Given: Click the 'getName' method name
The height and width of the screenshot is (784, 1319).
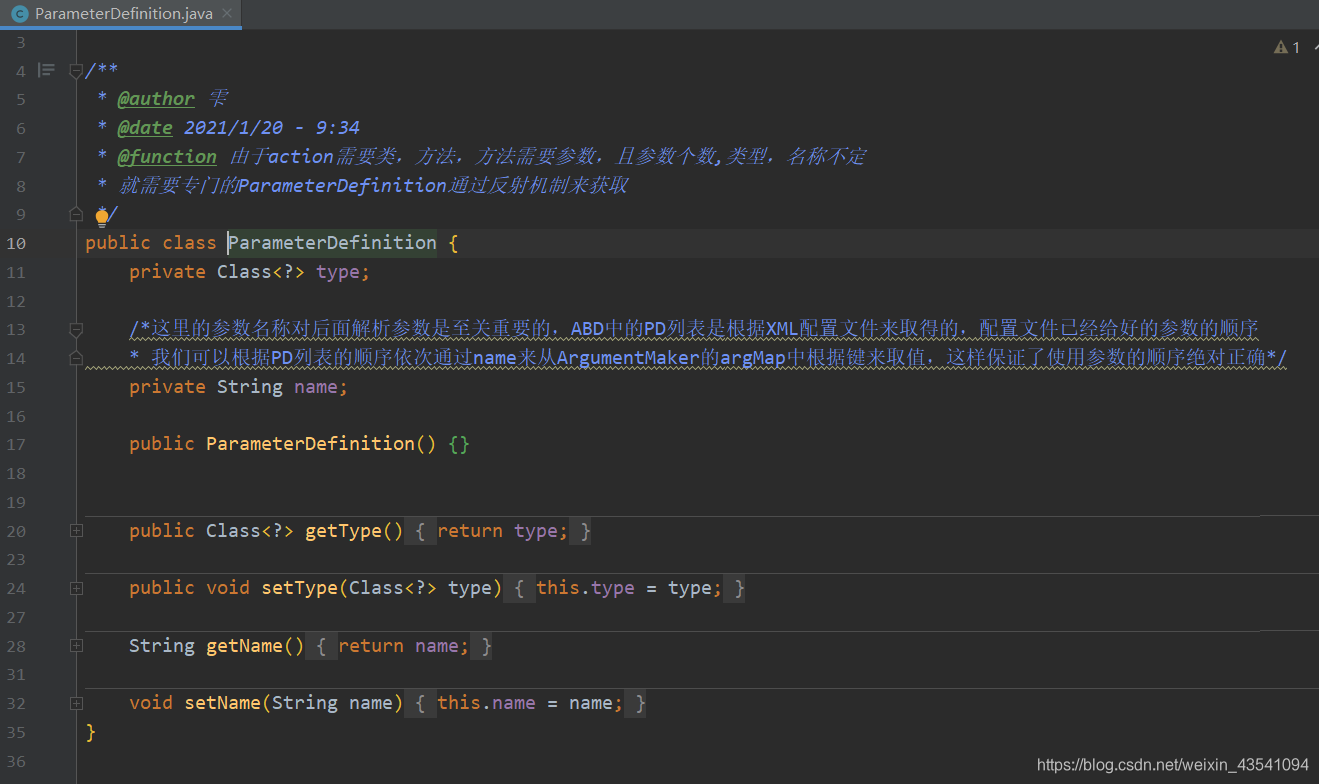Looking at the screenshot, I should pyautogui.click(x=244, y=646).
